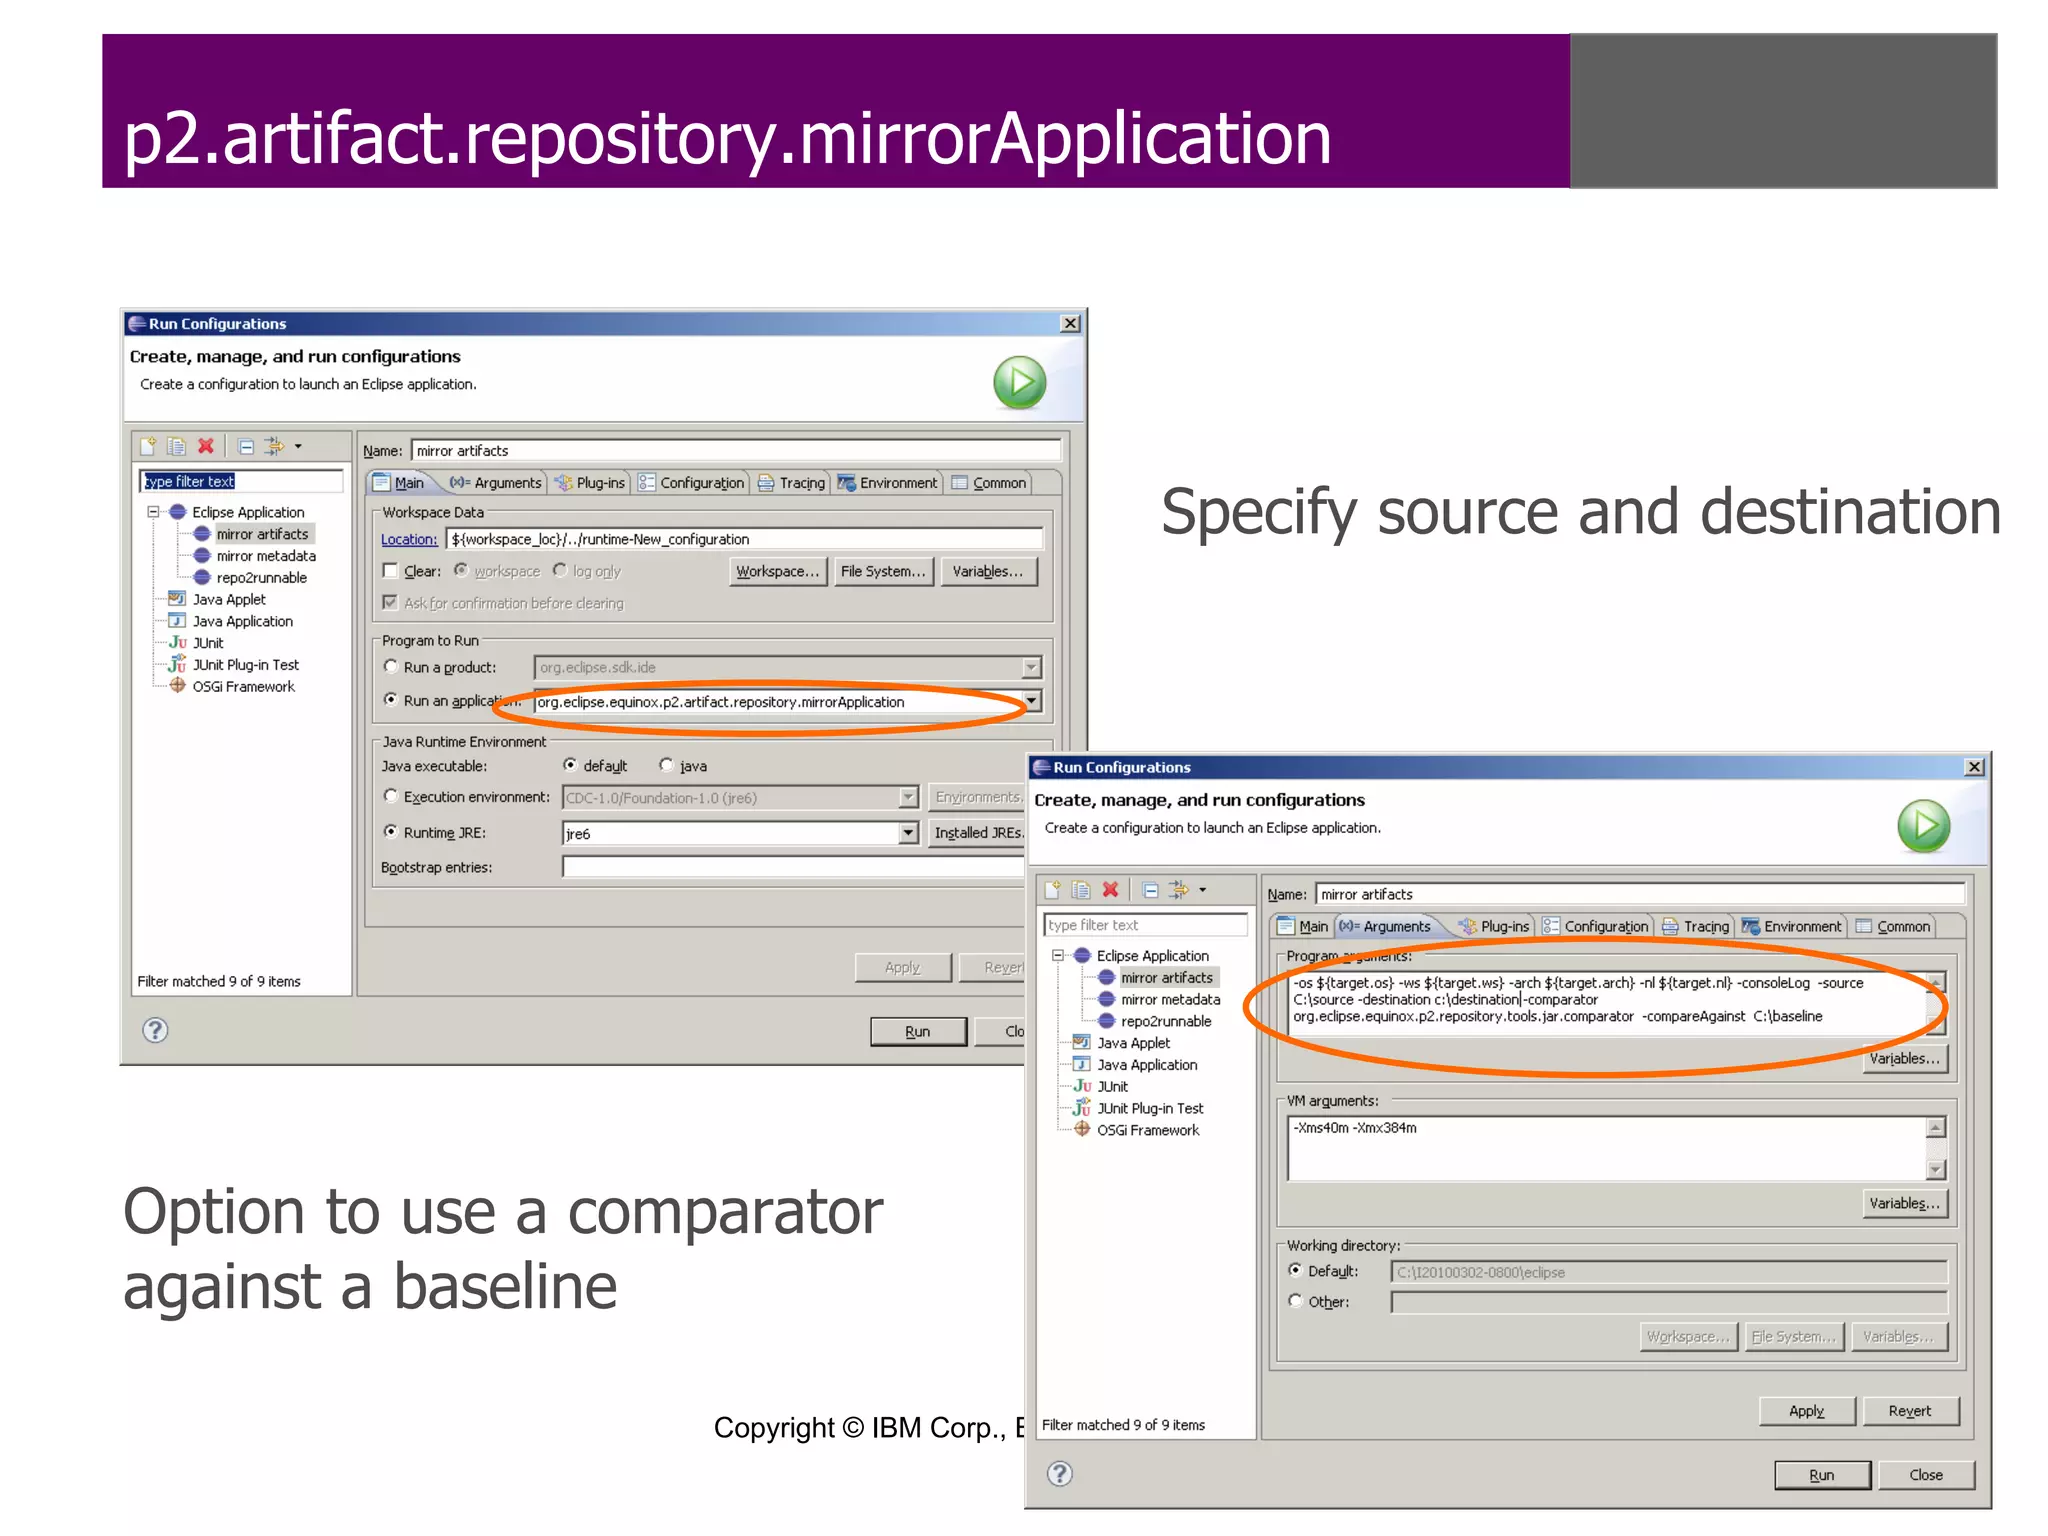Select Runtime JRE radio button
This screenshot has height=1536, width=2048.
point(391,832)
